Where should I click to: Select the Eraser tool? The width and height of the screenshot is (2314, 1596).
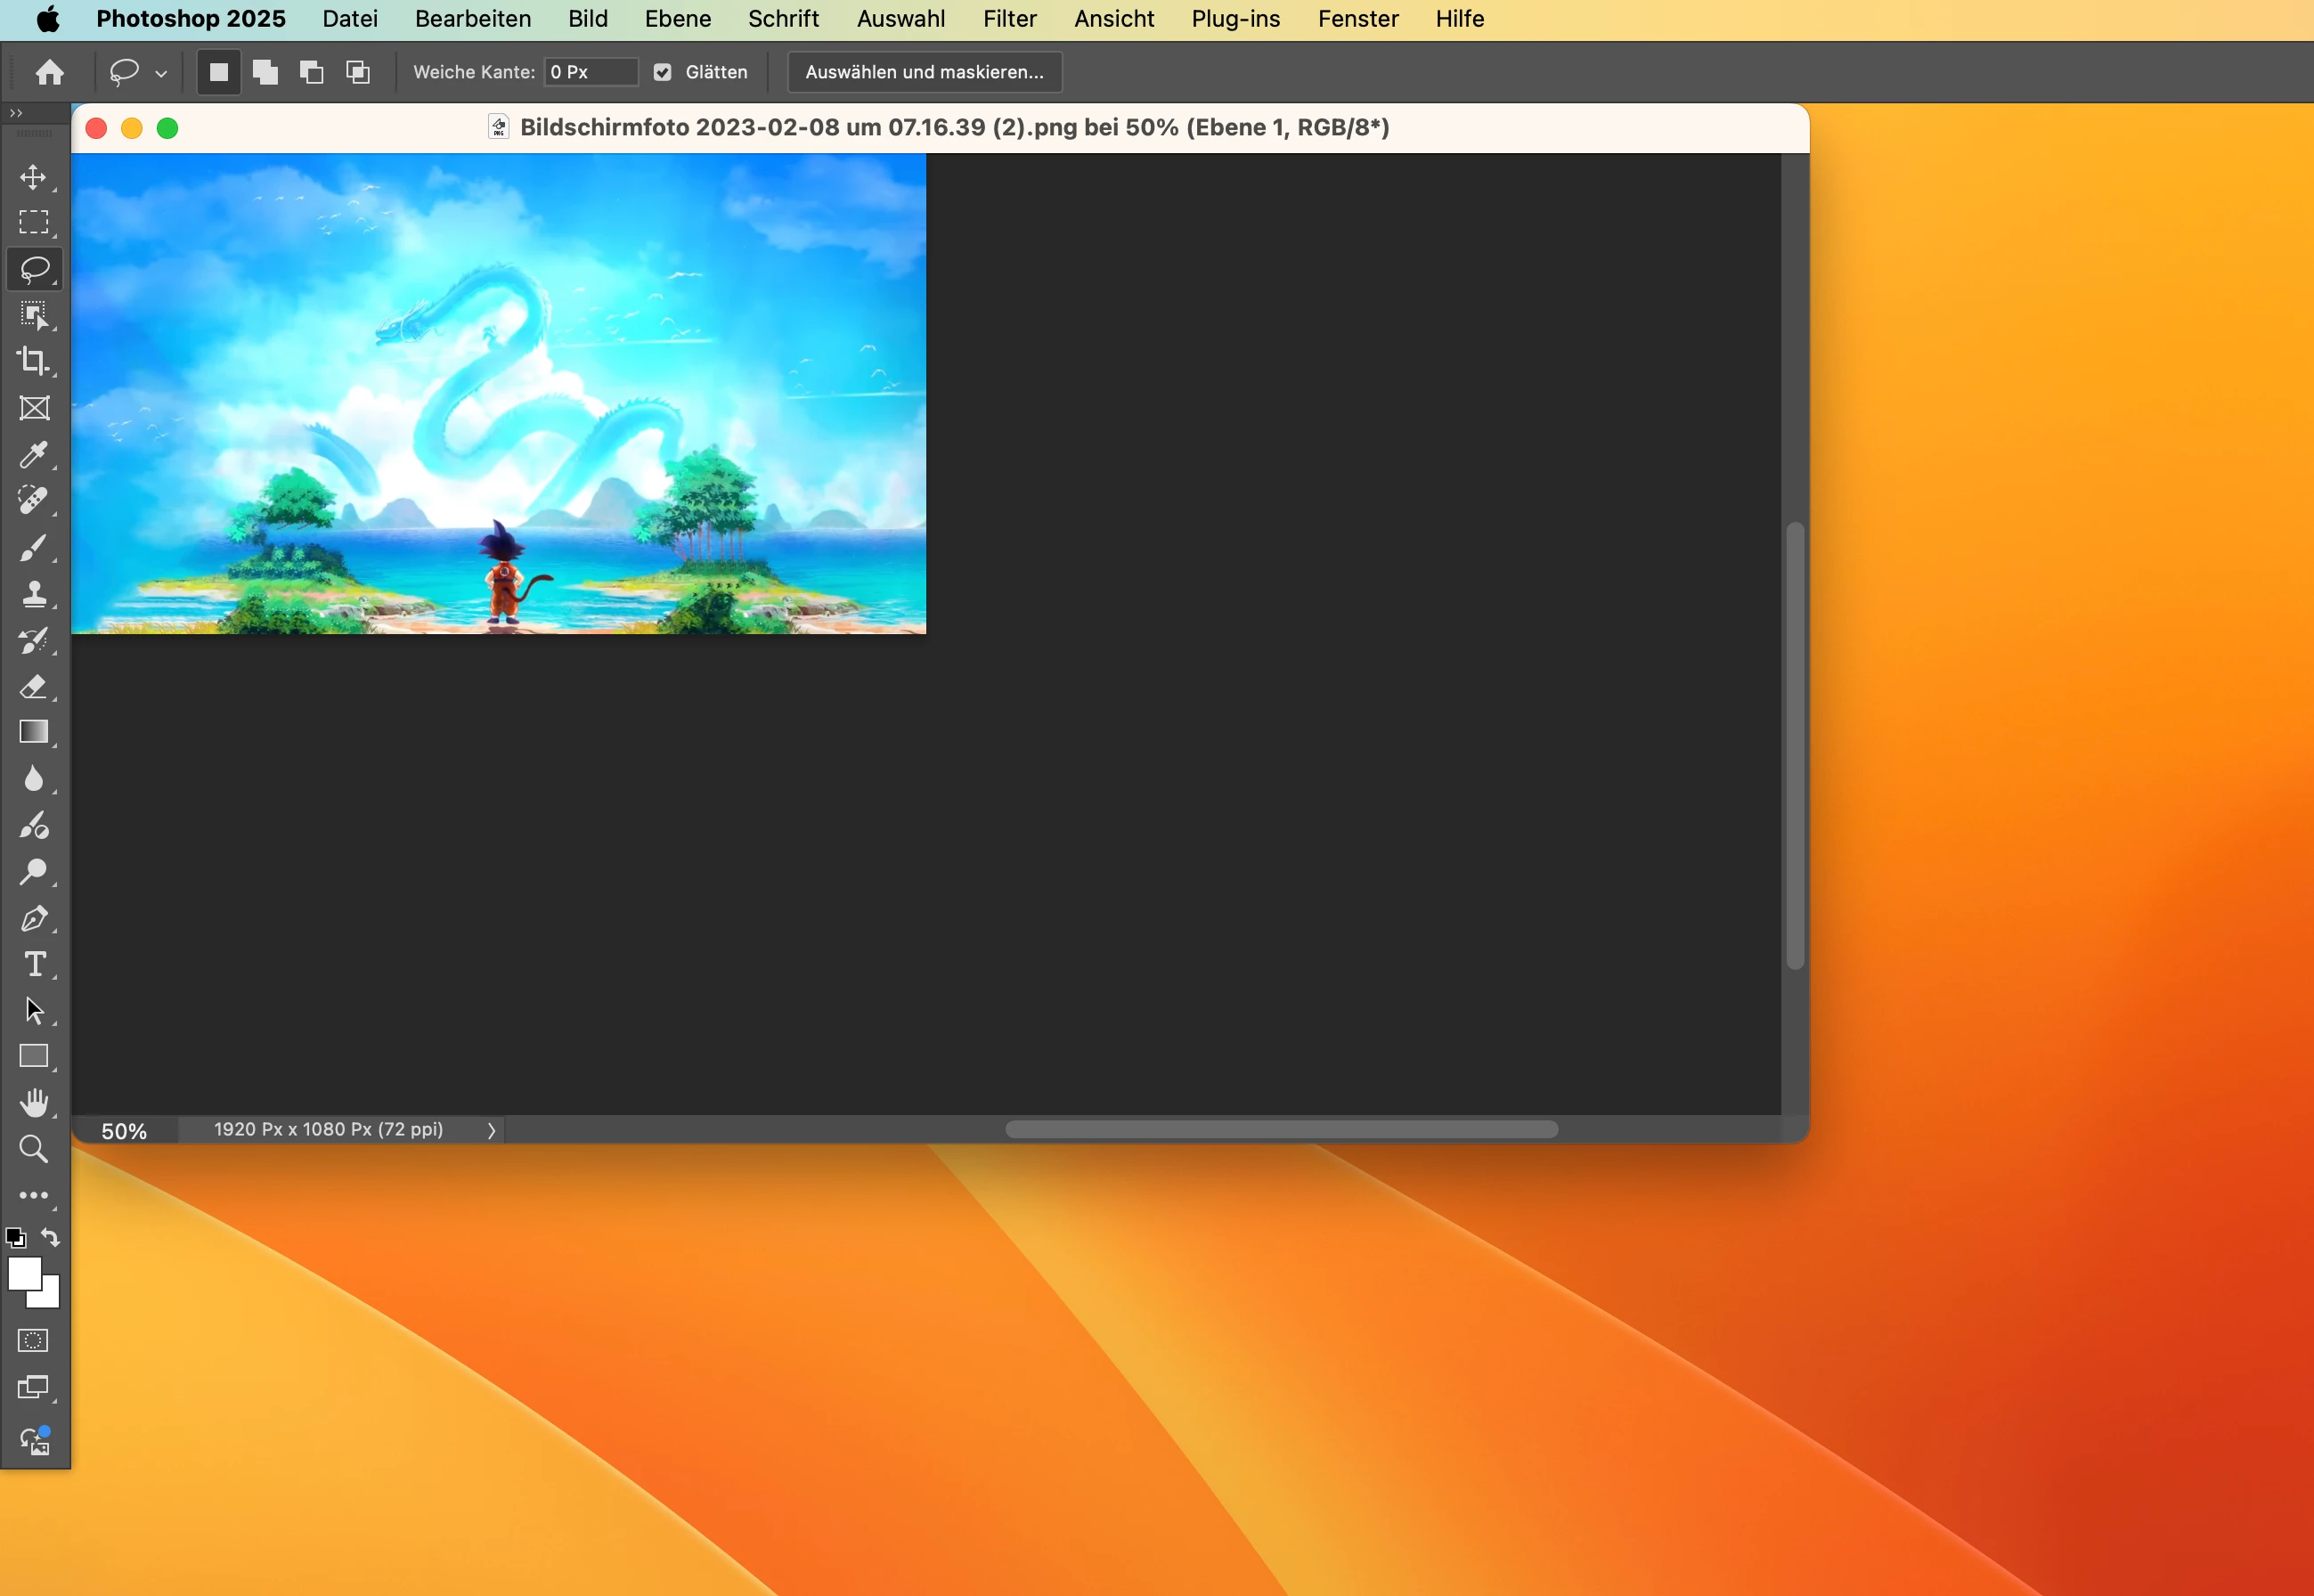click(33, 686)
